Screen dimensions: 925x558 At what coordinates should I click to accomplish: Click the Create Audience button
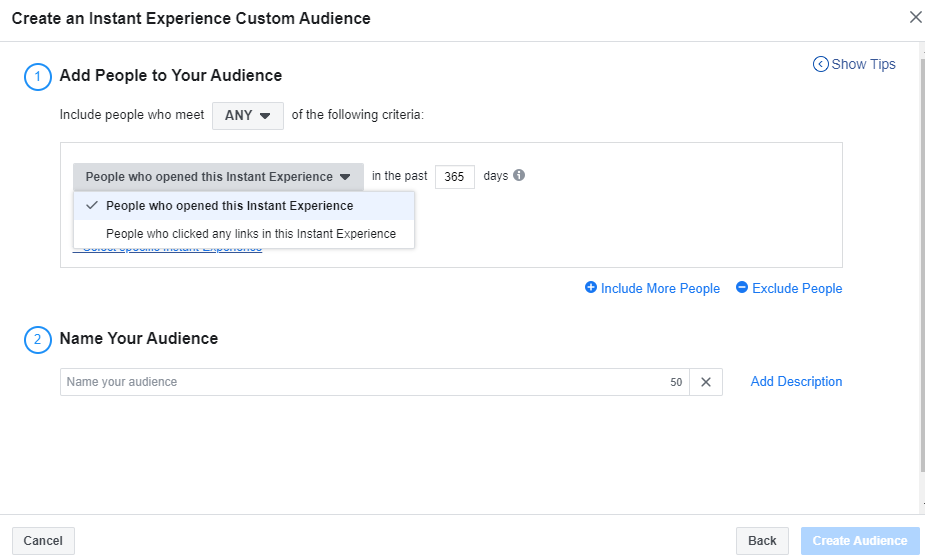pos(859,541)
